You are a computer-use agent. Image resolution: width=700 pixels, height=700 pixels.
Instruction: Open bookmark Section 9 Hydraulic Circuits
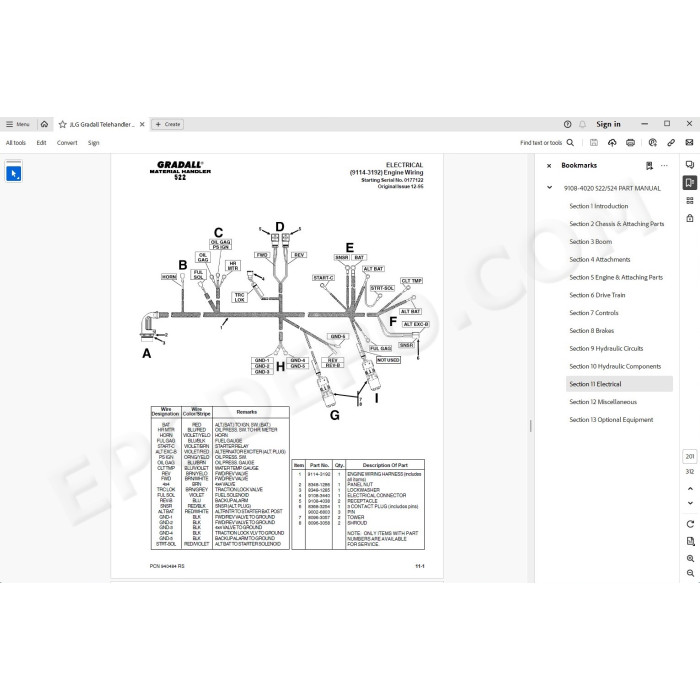[606, 349]
